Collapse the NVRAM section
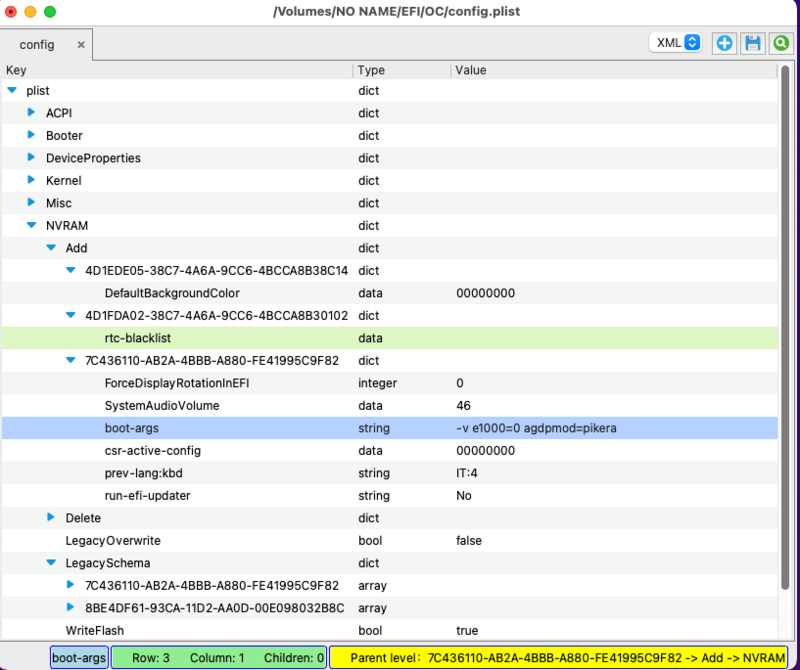Viewport: 800px width, 670px height. (x=31, y=226)
